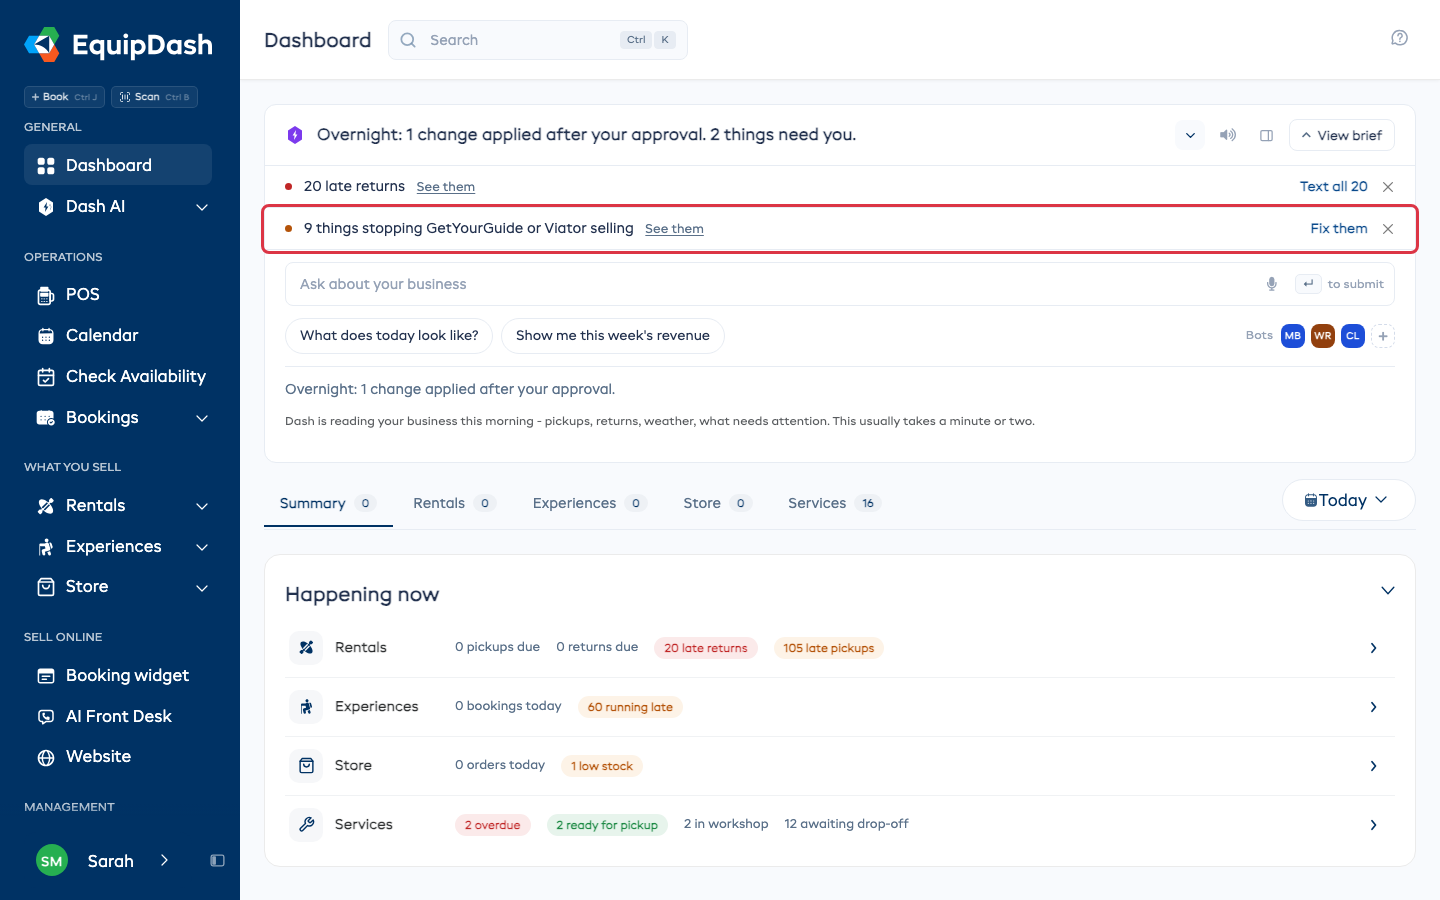Dismiss the GetYourGuide or Viator alert
Screen dimensions: 1440x900
[1388, 229]
